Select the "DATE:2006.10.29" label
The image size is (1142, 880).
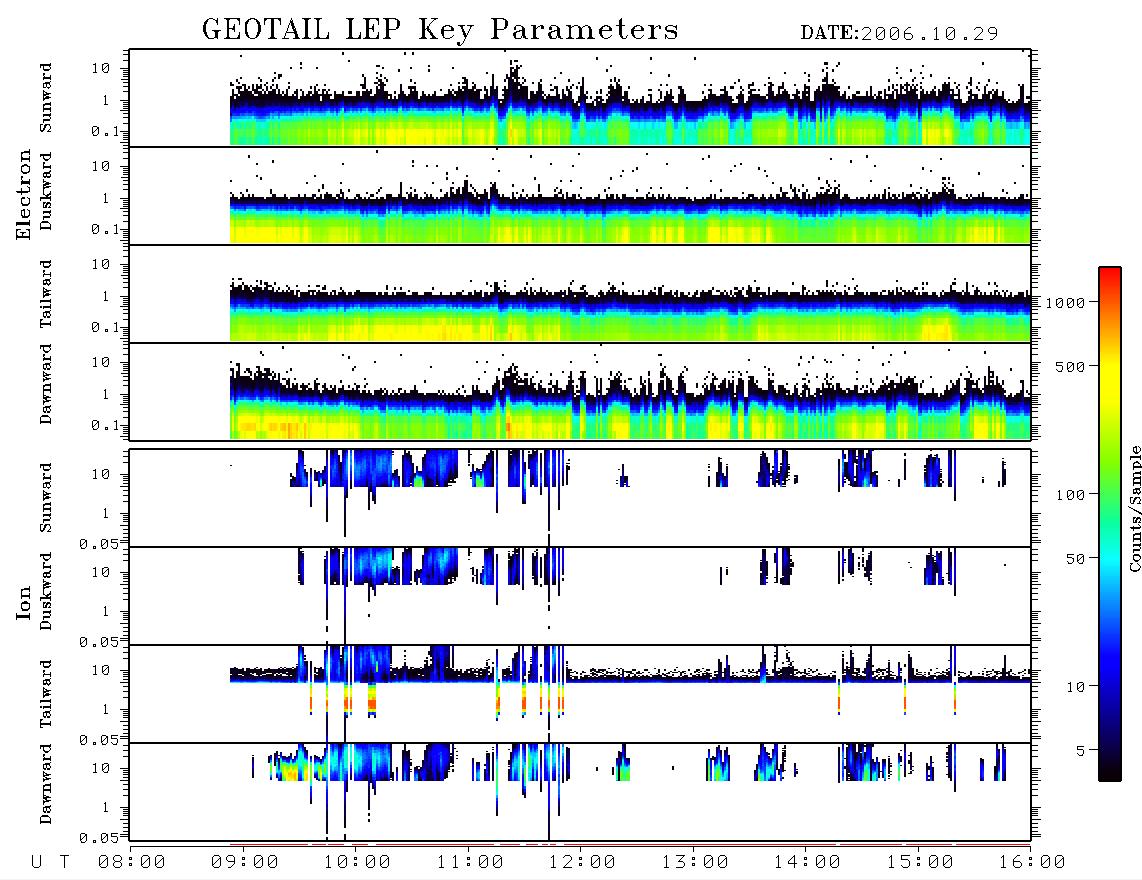click(899, 34)
